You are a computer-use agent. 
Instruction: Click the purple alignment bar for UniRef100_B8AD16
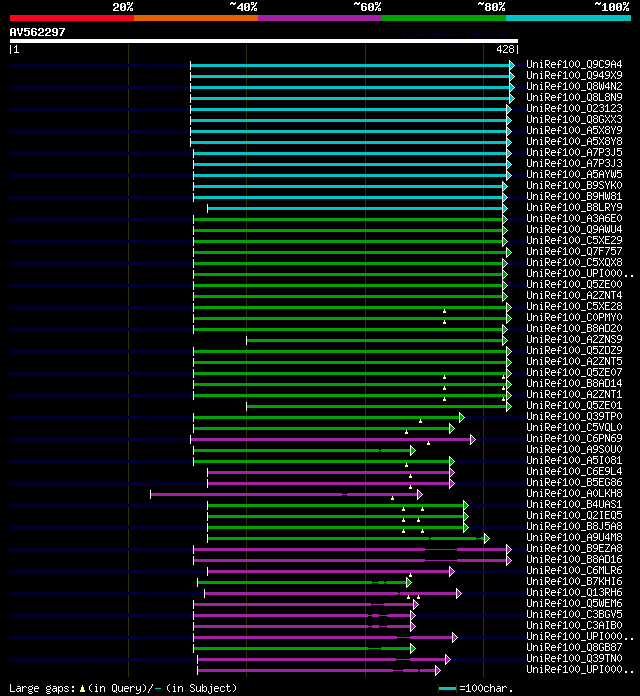(x=350, y=561)
